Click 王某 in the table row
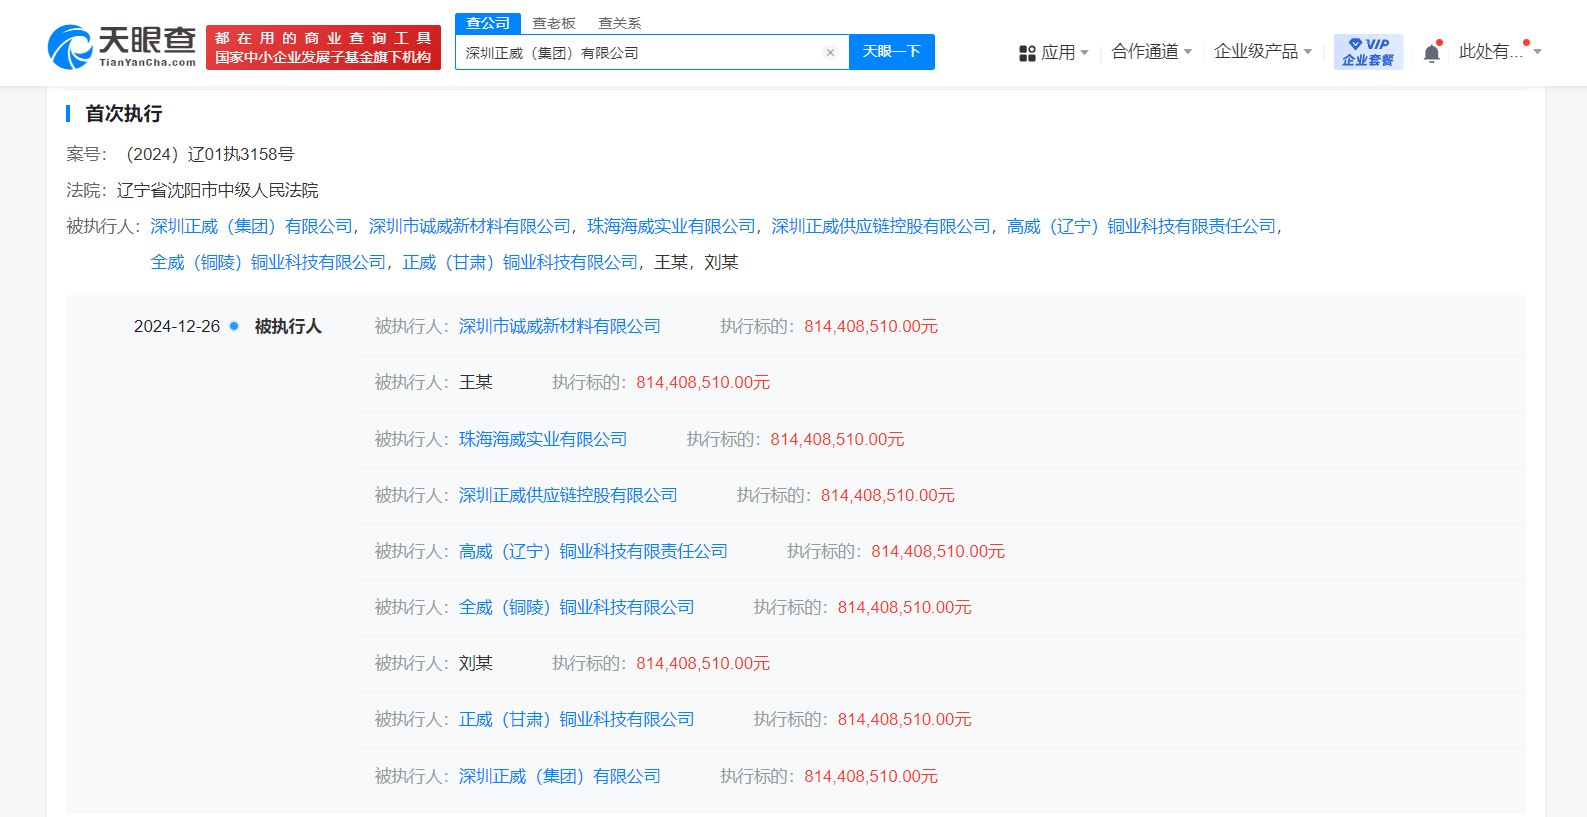This screenshot has height=817, width=1587. (x=476, y=383)
